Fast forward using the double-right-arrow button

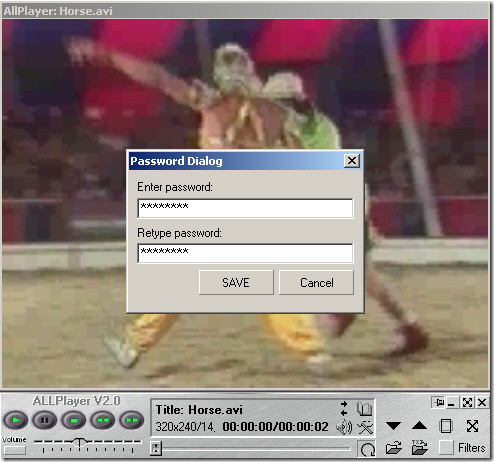(132, 420)
